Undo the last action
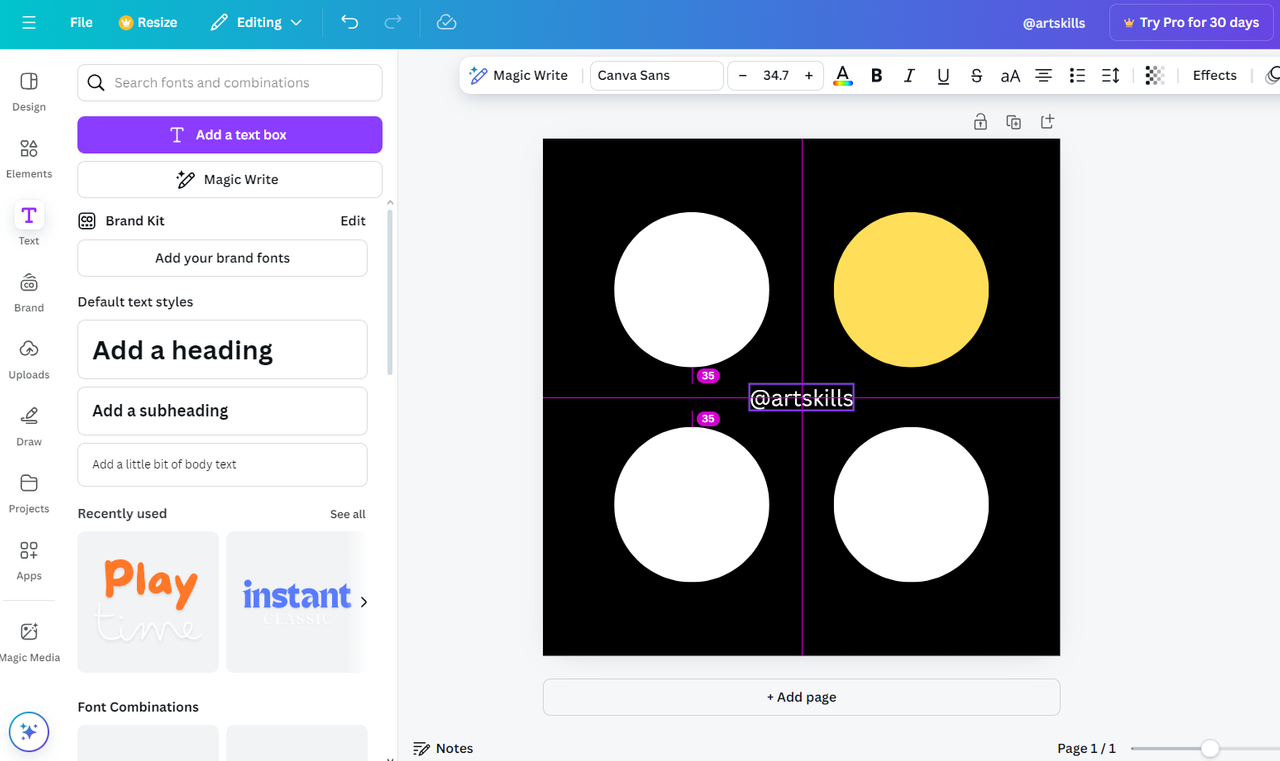This screenshot has width=1280, height=761. point(349,22)
